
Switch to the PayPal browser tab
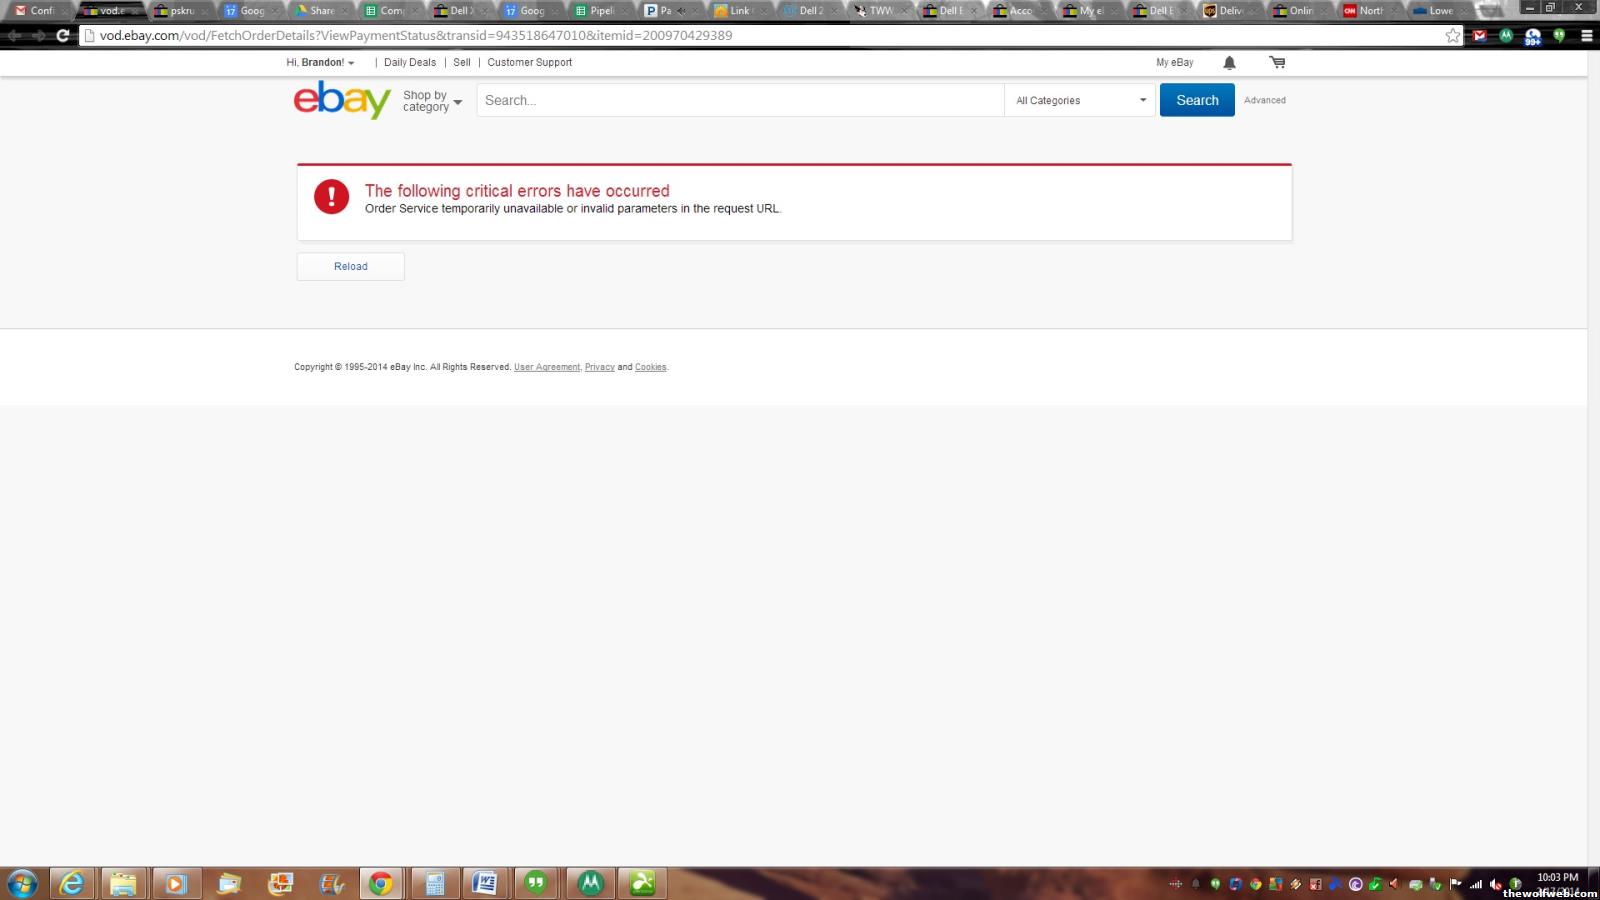pyautogui.click(x=658, y=11)
